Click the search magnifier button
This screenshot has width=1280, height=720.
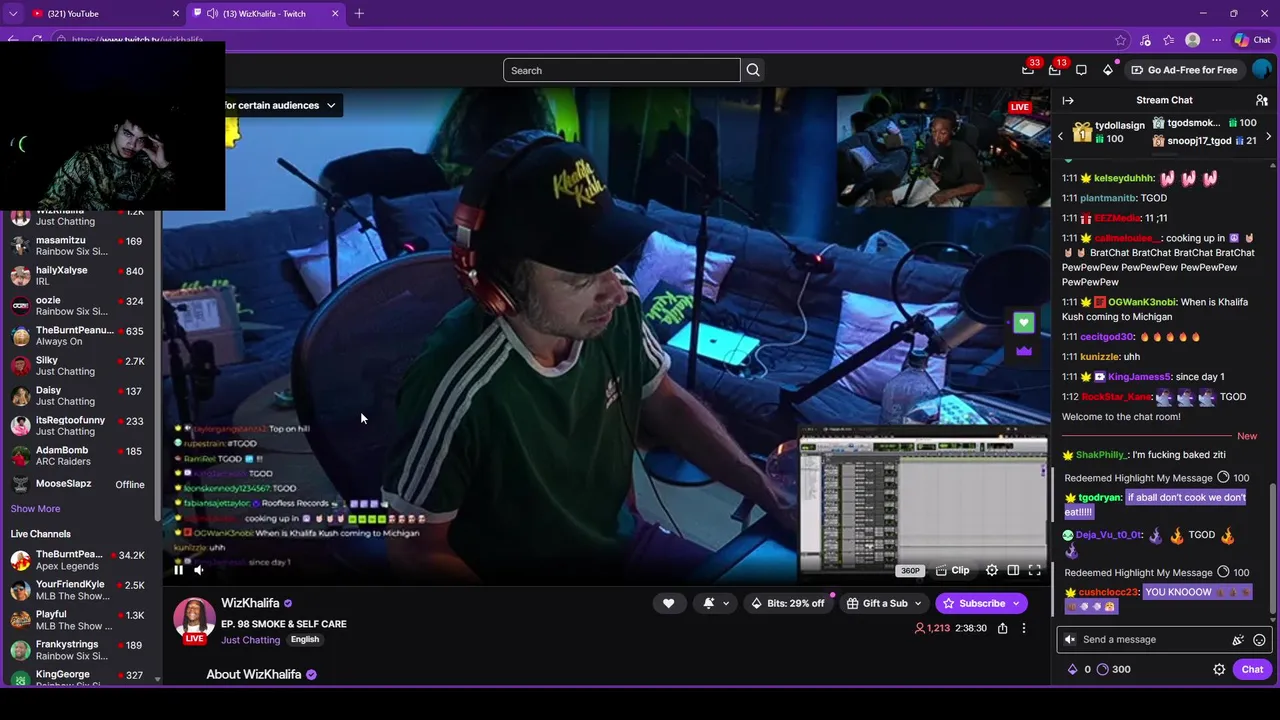click(x=753, y=70)
